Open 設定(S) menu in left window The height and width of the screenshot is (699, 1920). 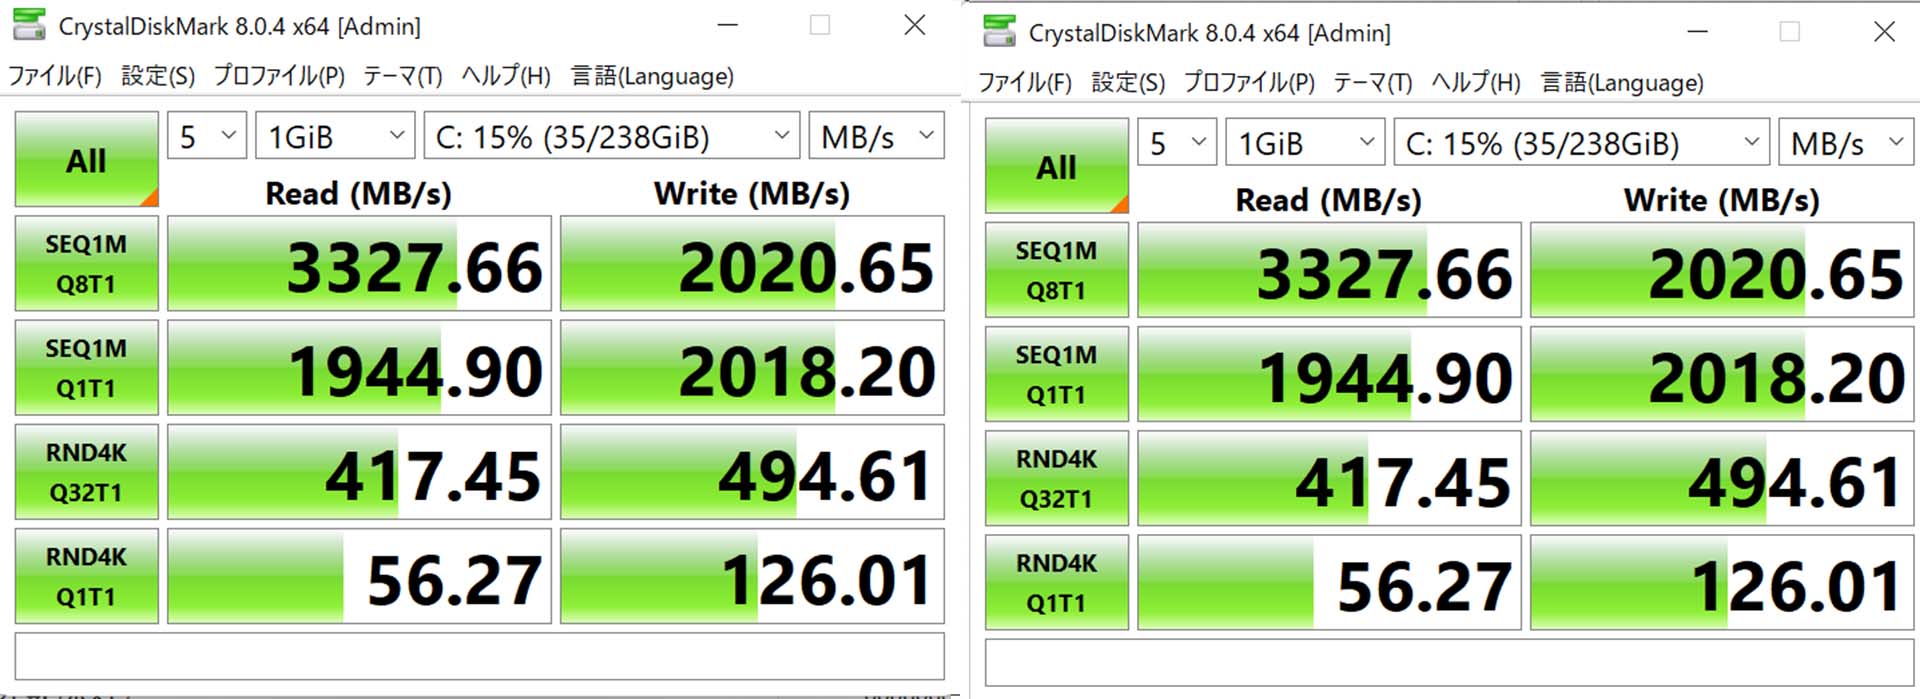158,76
